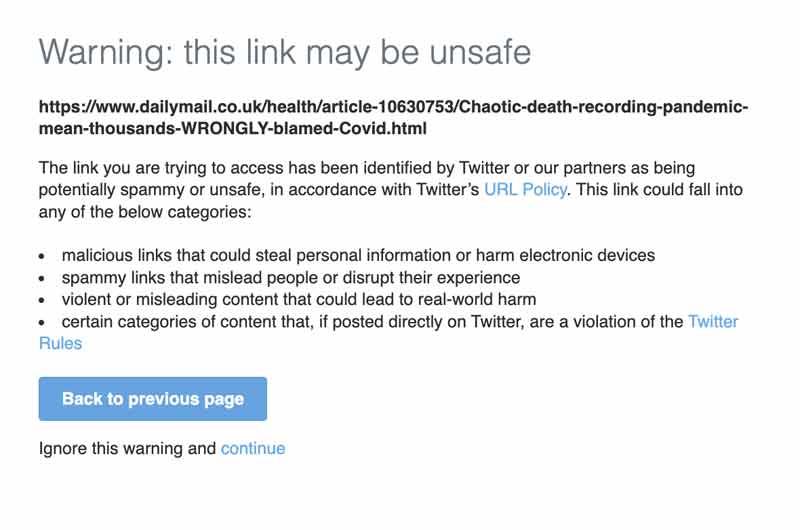Image resolution: width=800 pixels, height=530 pixels.
Task: Open the URL Policy link
Action: click(524, 189)
